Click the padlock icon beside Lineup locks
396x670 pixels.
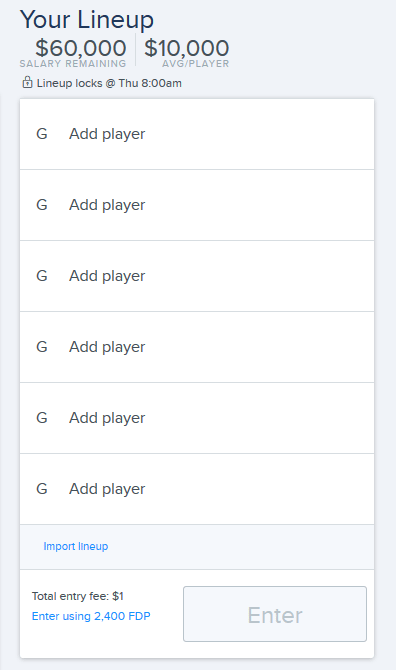coord(27,82)
